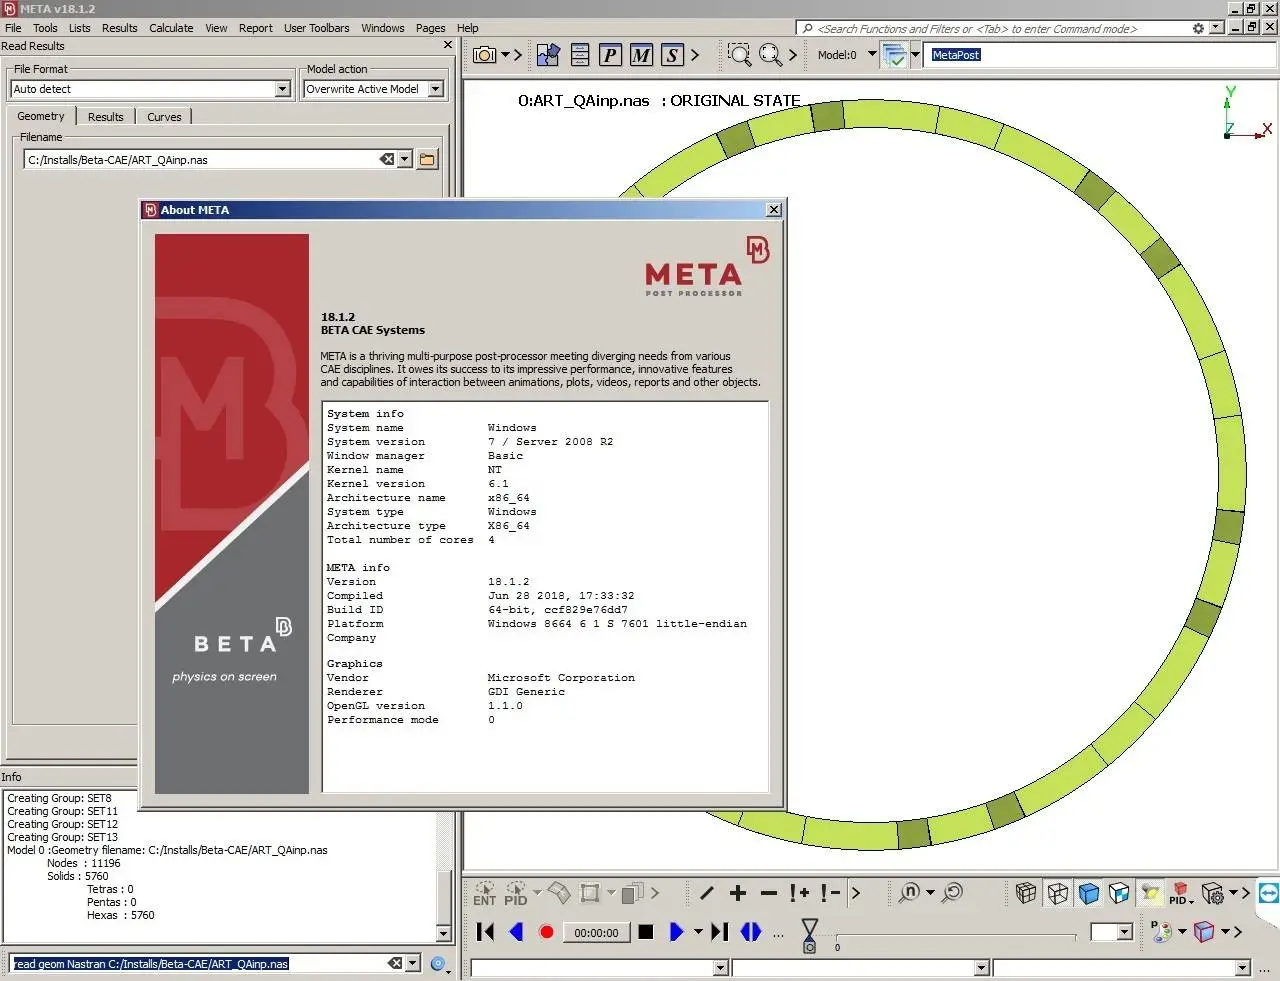The width and height of the screenshot is (1280, 981).
Task: Clear the Filename field with the X icon
Action: pyautogui.click(x=387, y=159)
